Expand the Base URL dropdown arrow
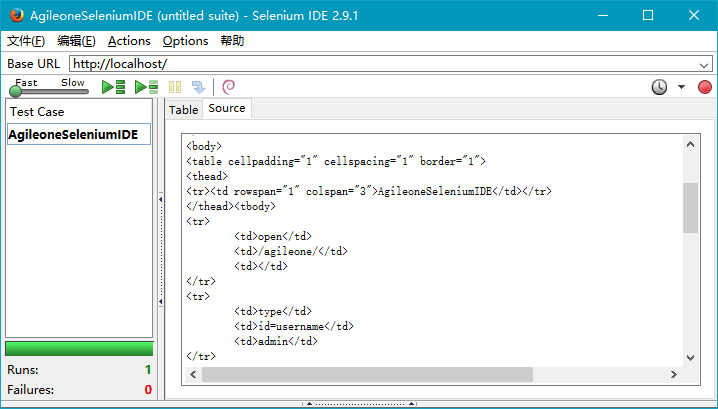Image resolution: width=718 pixels, height=409 pixels. 704,65
